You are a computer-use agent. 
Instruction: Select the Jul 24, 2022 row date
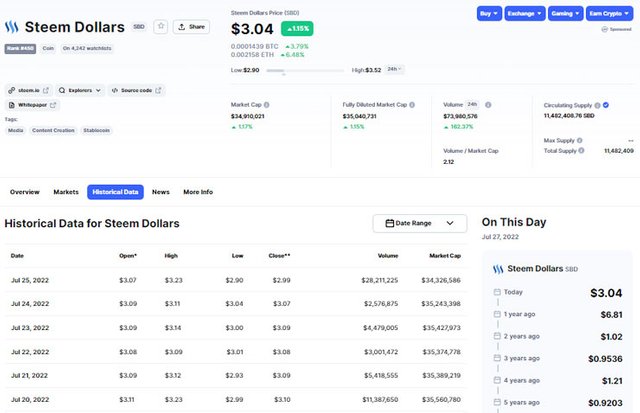click(x=30, y=304)
